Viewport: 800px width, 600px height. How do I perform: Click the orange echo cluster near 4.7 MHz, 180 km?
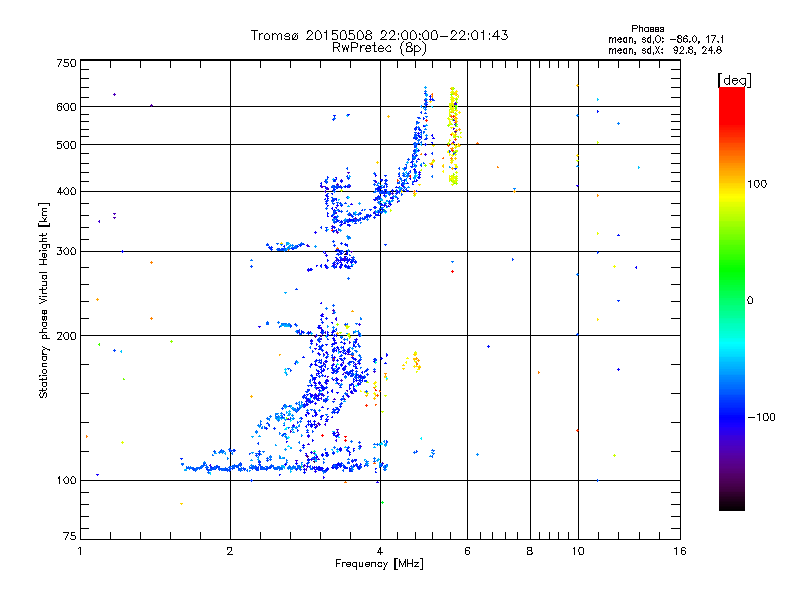[415, 362]
